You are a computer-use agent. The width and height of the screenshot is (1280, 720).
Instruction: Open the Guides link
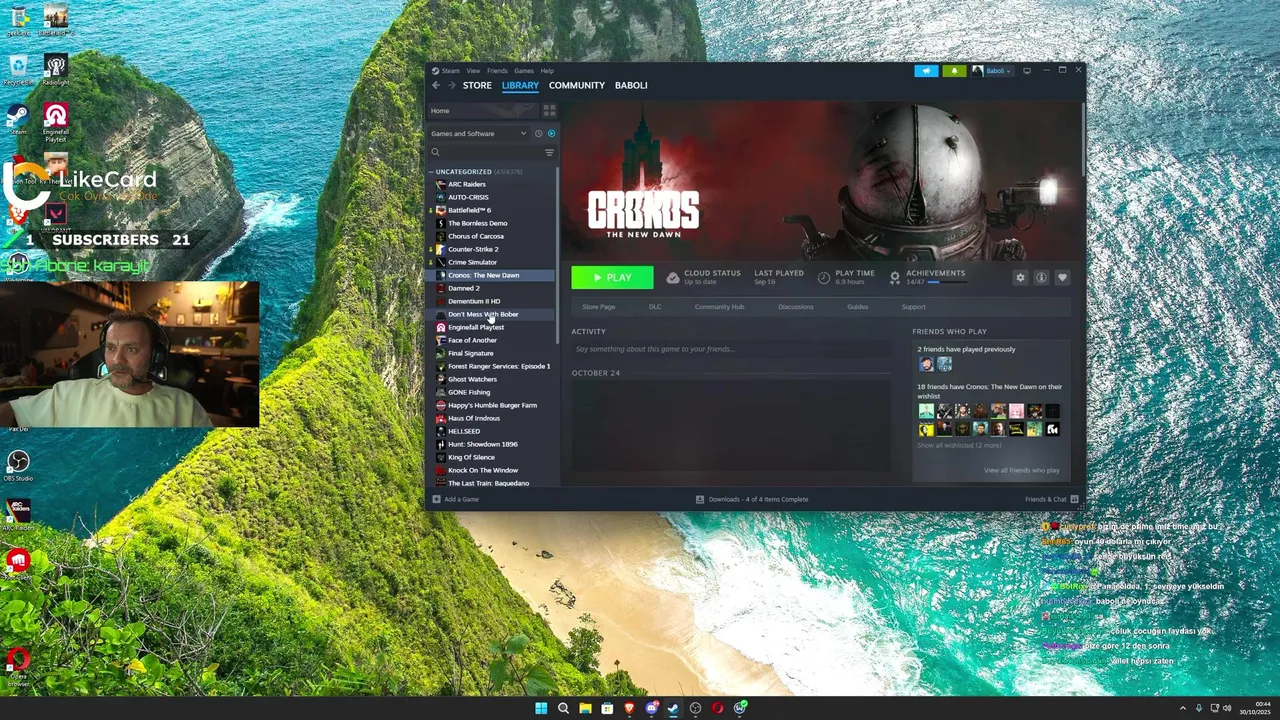tap(858, 307)
